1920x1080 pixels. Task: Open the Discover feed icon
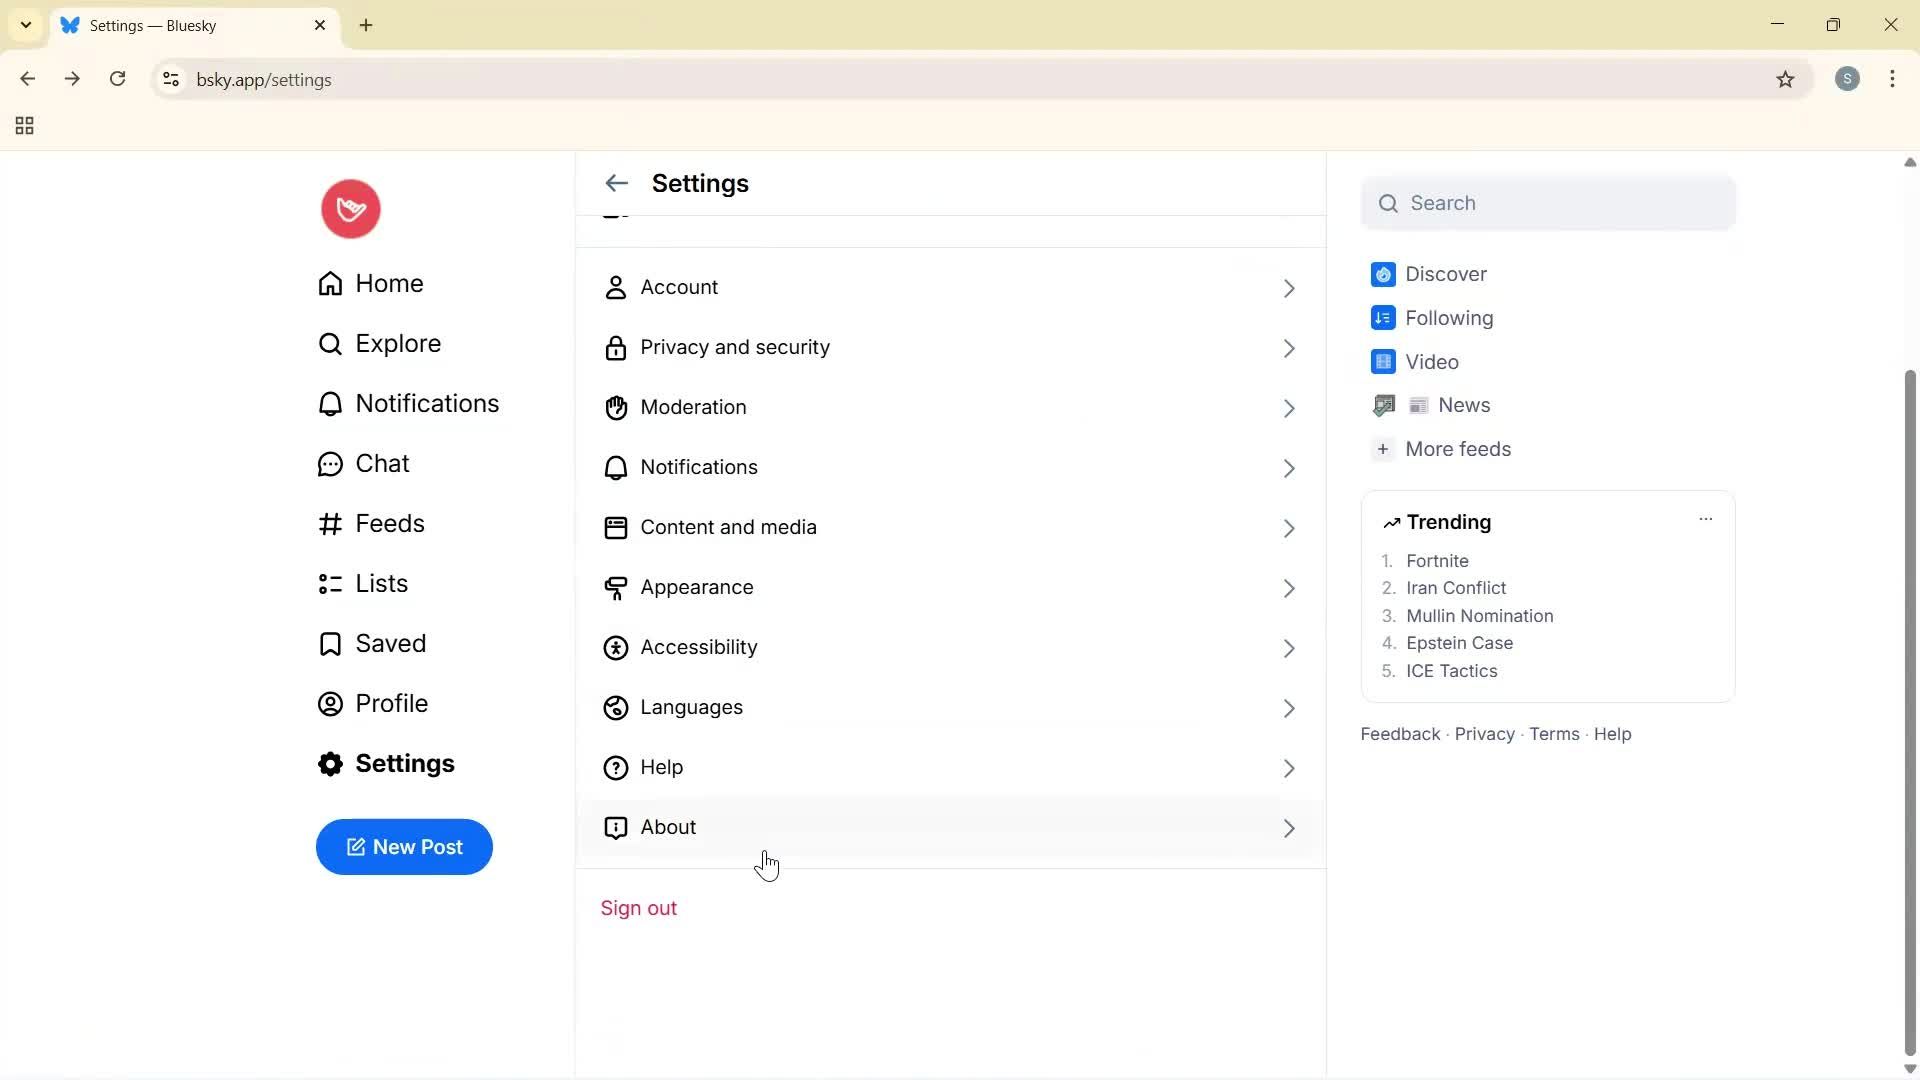1383,274
